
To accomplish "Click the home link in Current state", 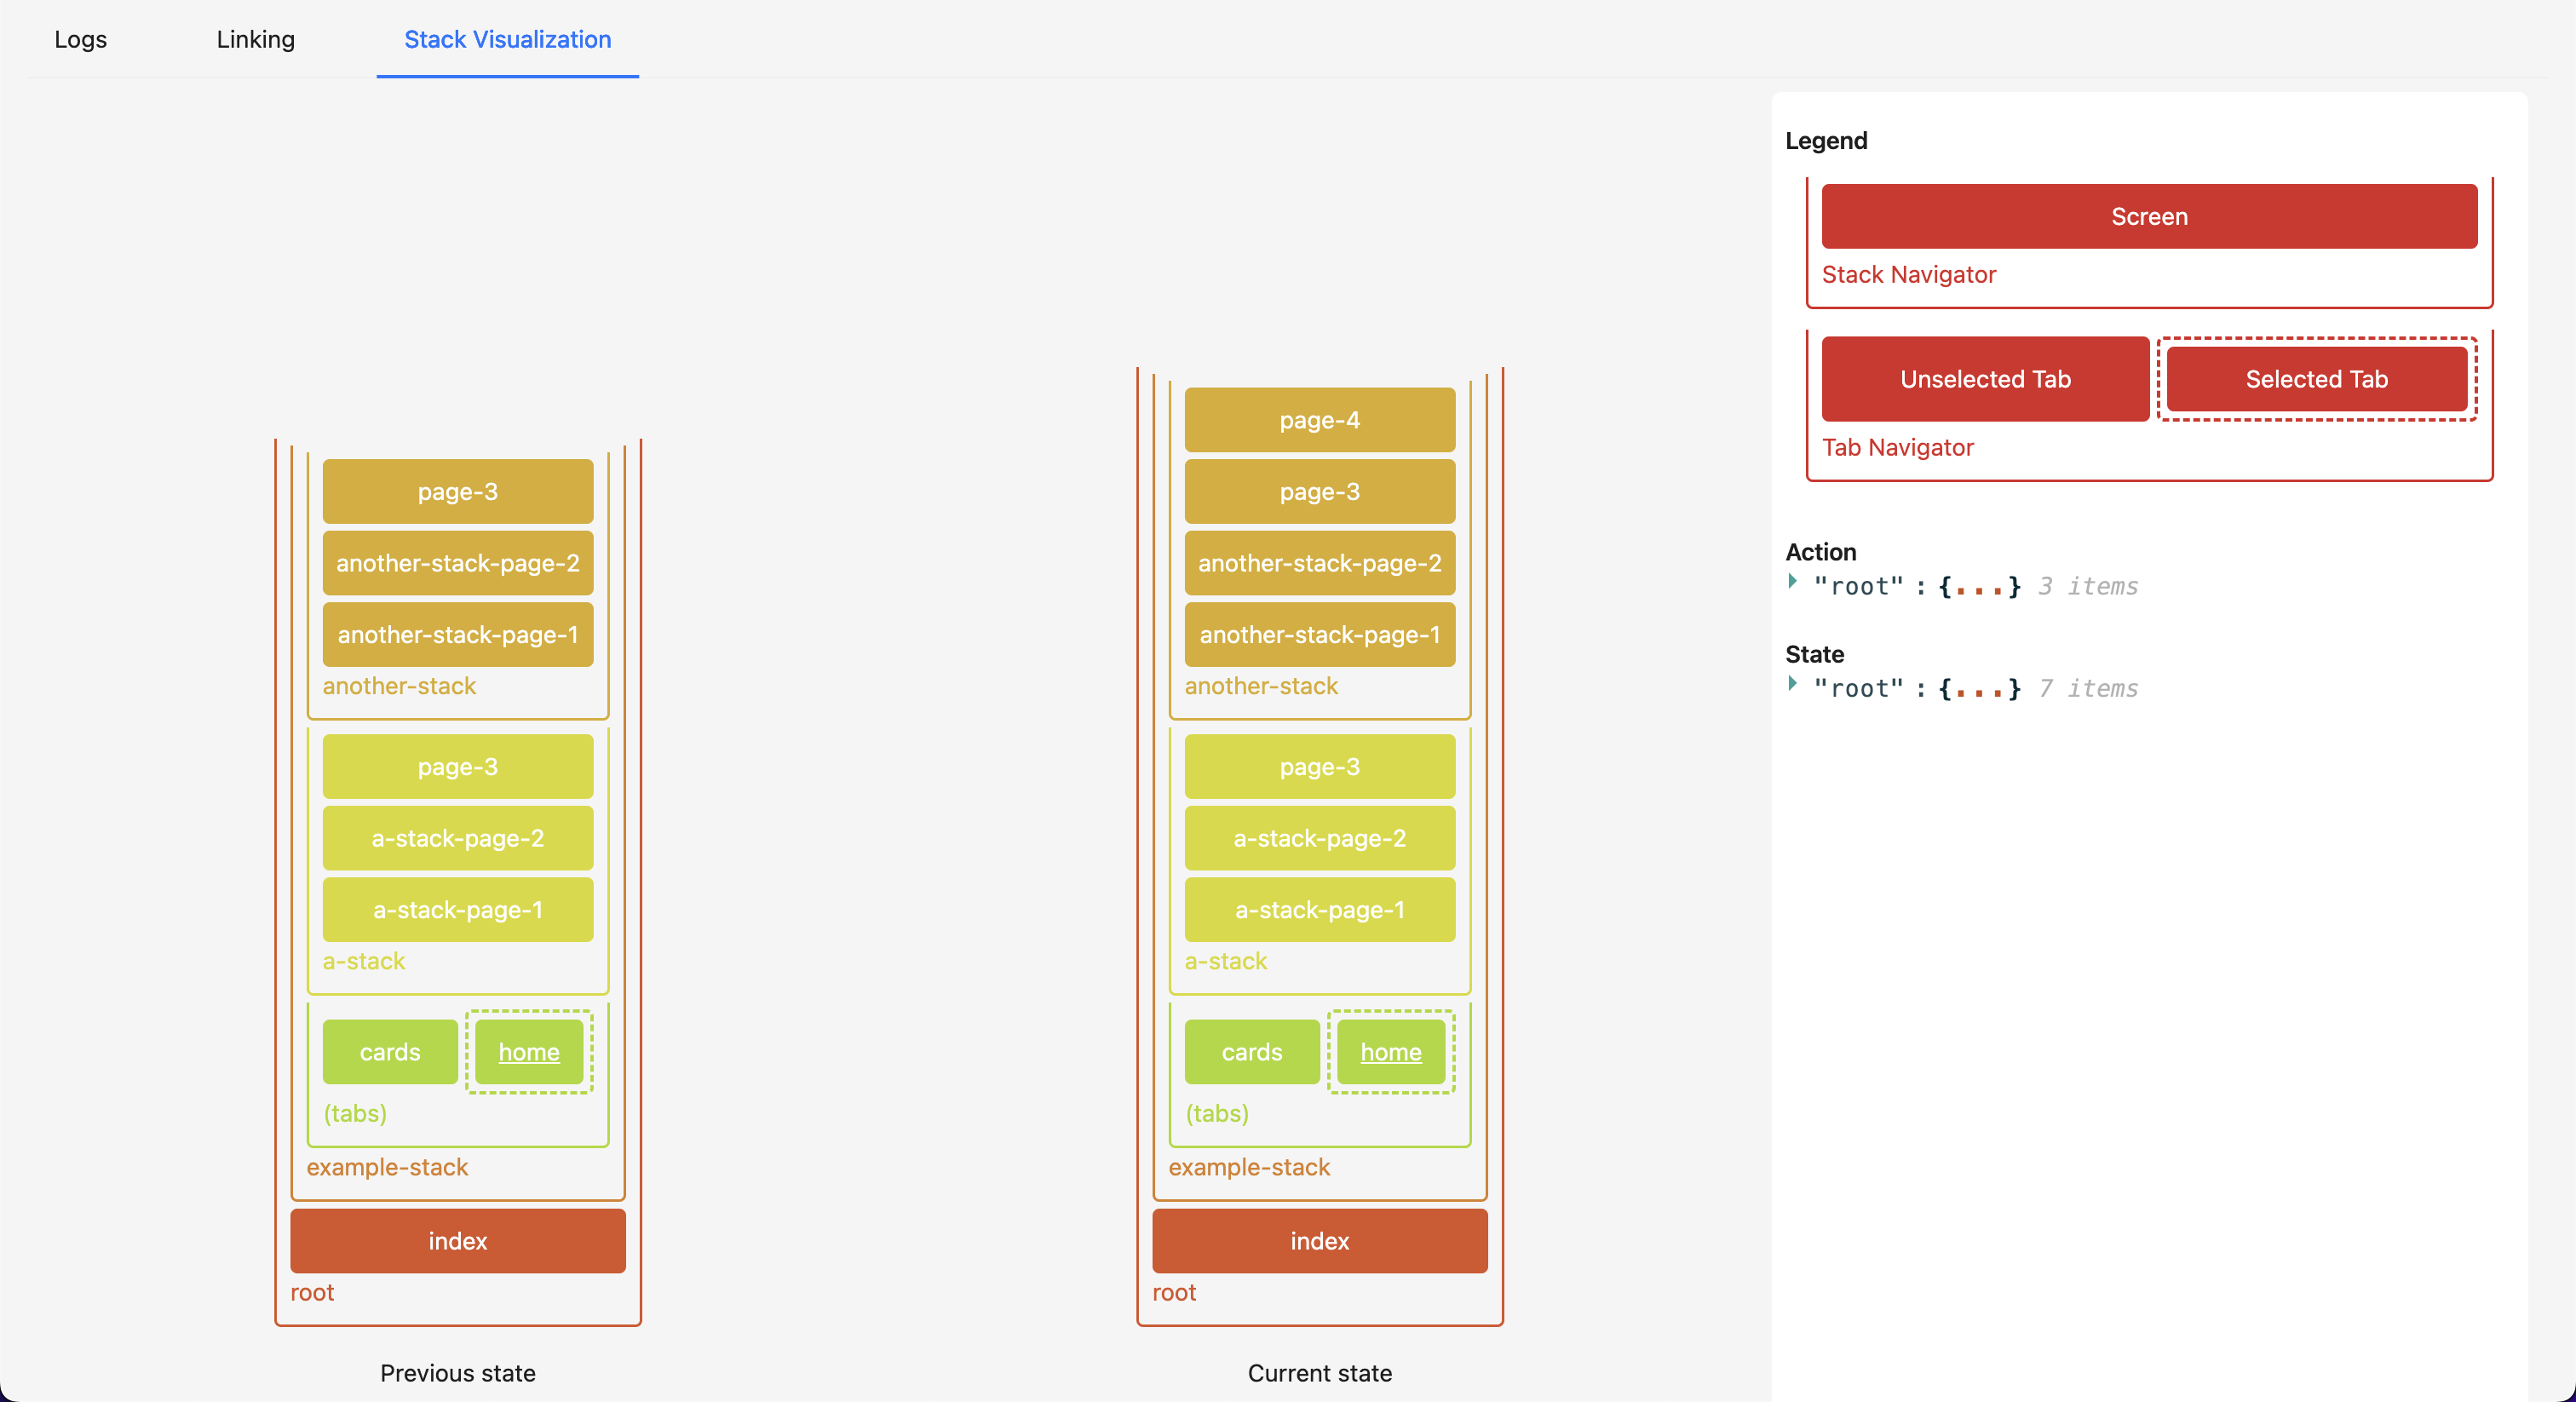I will 1390,1052.
